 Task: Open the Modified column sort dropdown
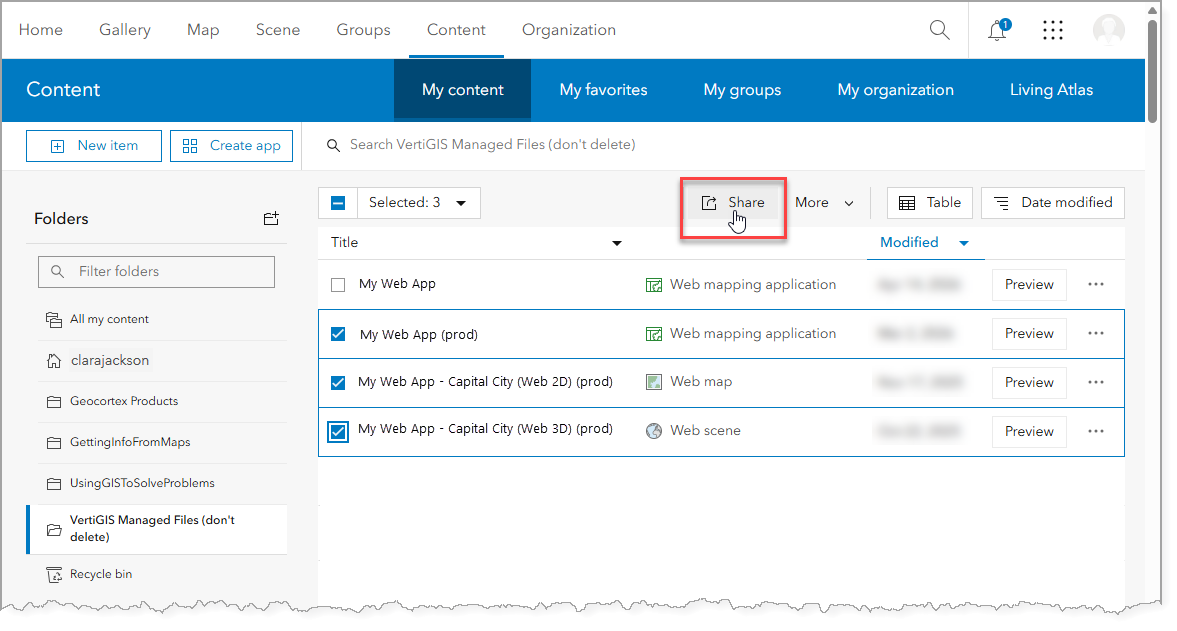tap(964, 243)
